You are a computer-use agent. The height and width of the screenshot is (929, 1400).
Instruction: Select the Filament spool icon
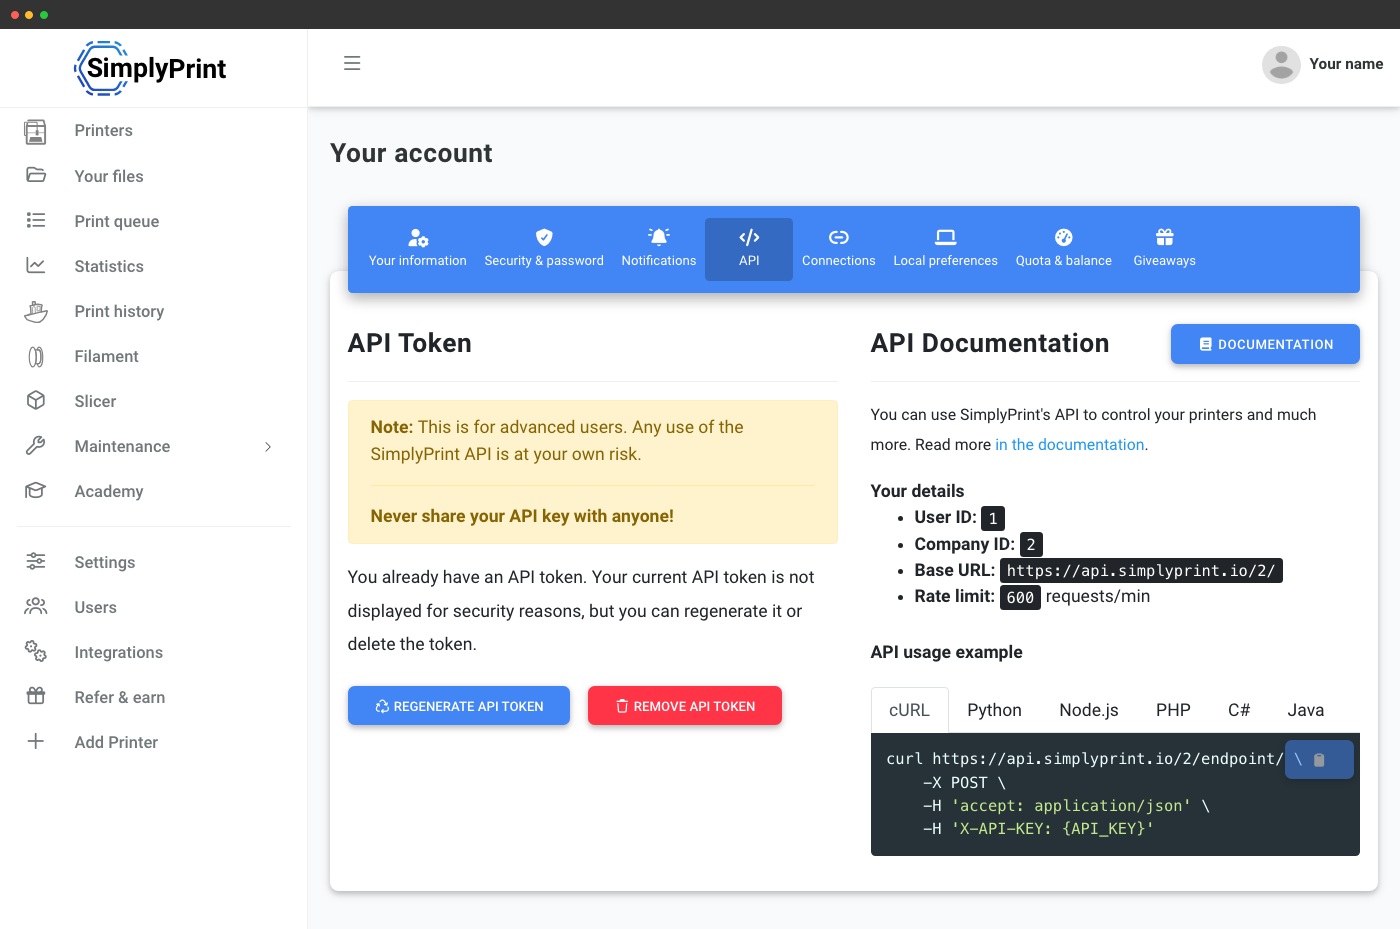pos(36,356)
